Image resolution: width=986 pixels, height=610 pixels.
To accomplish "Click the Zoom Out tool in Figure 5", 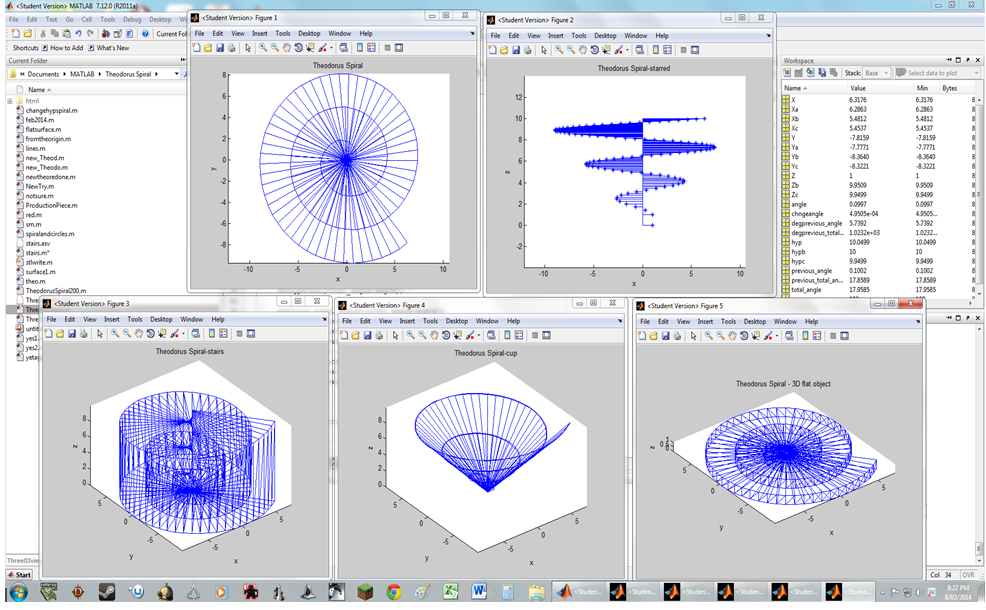I will pos(720,336).
